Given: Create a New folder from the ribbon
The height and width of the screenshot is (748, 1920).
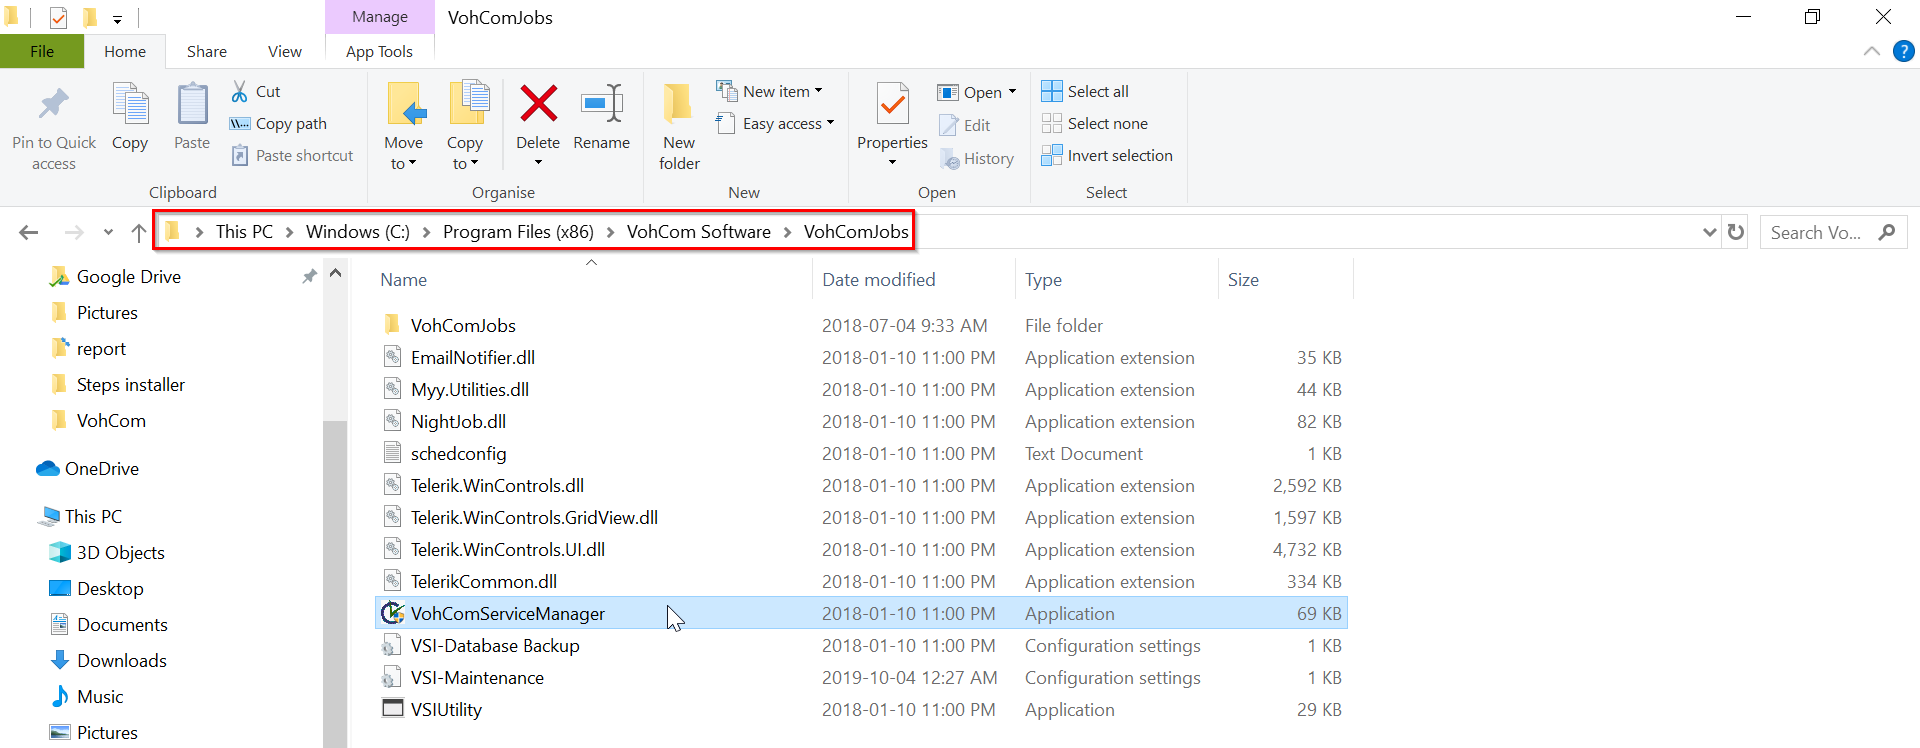Looking at the screenshot, I should 679,127.
